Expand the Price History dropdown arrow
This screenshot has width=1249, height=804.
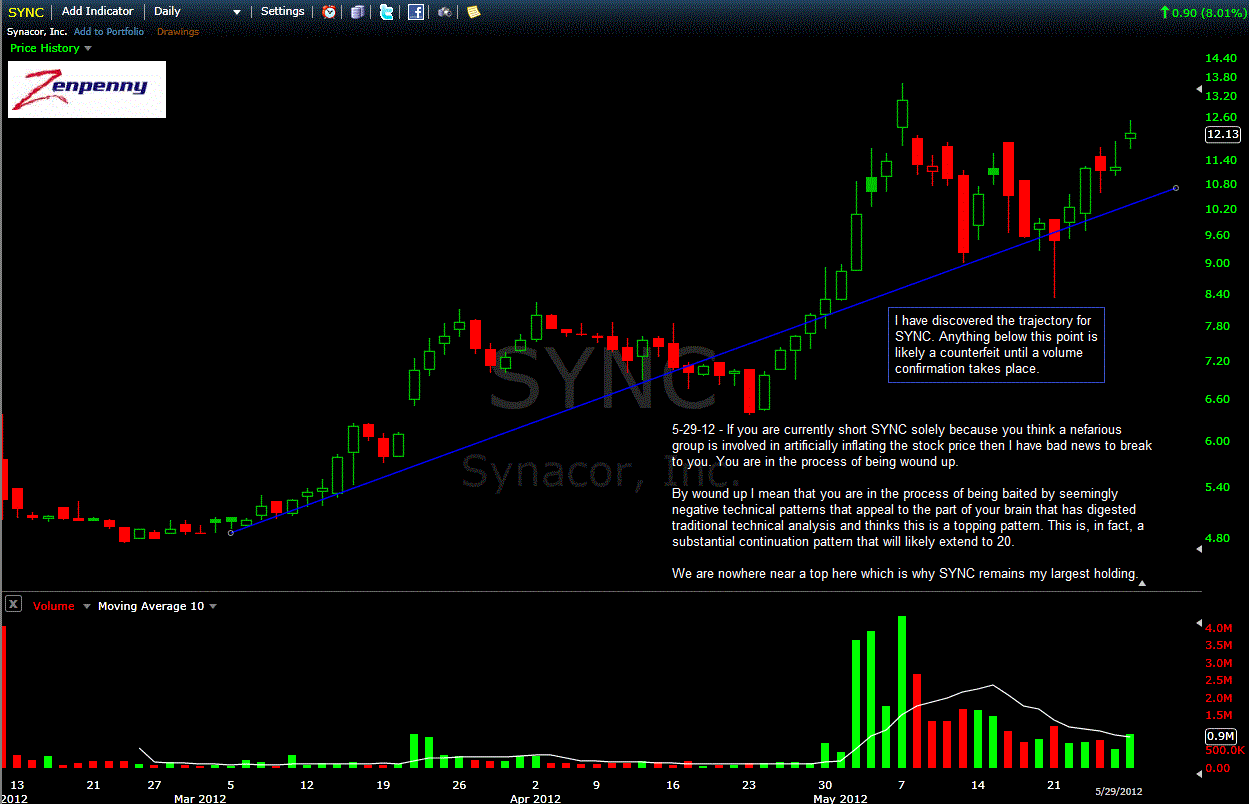87,48
